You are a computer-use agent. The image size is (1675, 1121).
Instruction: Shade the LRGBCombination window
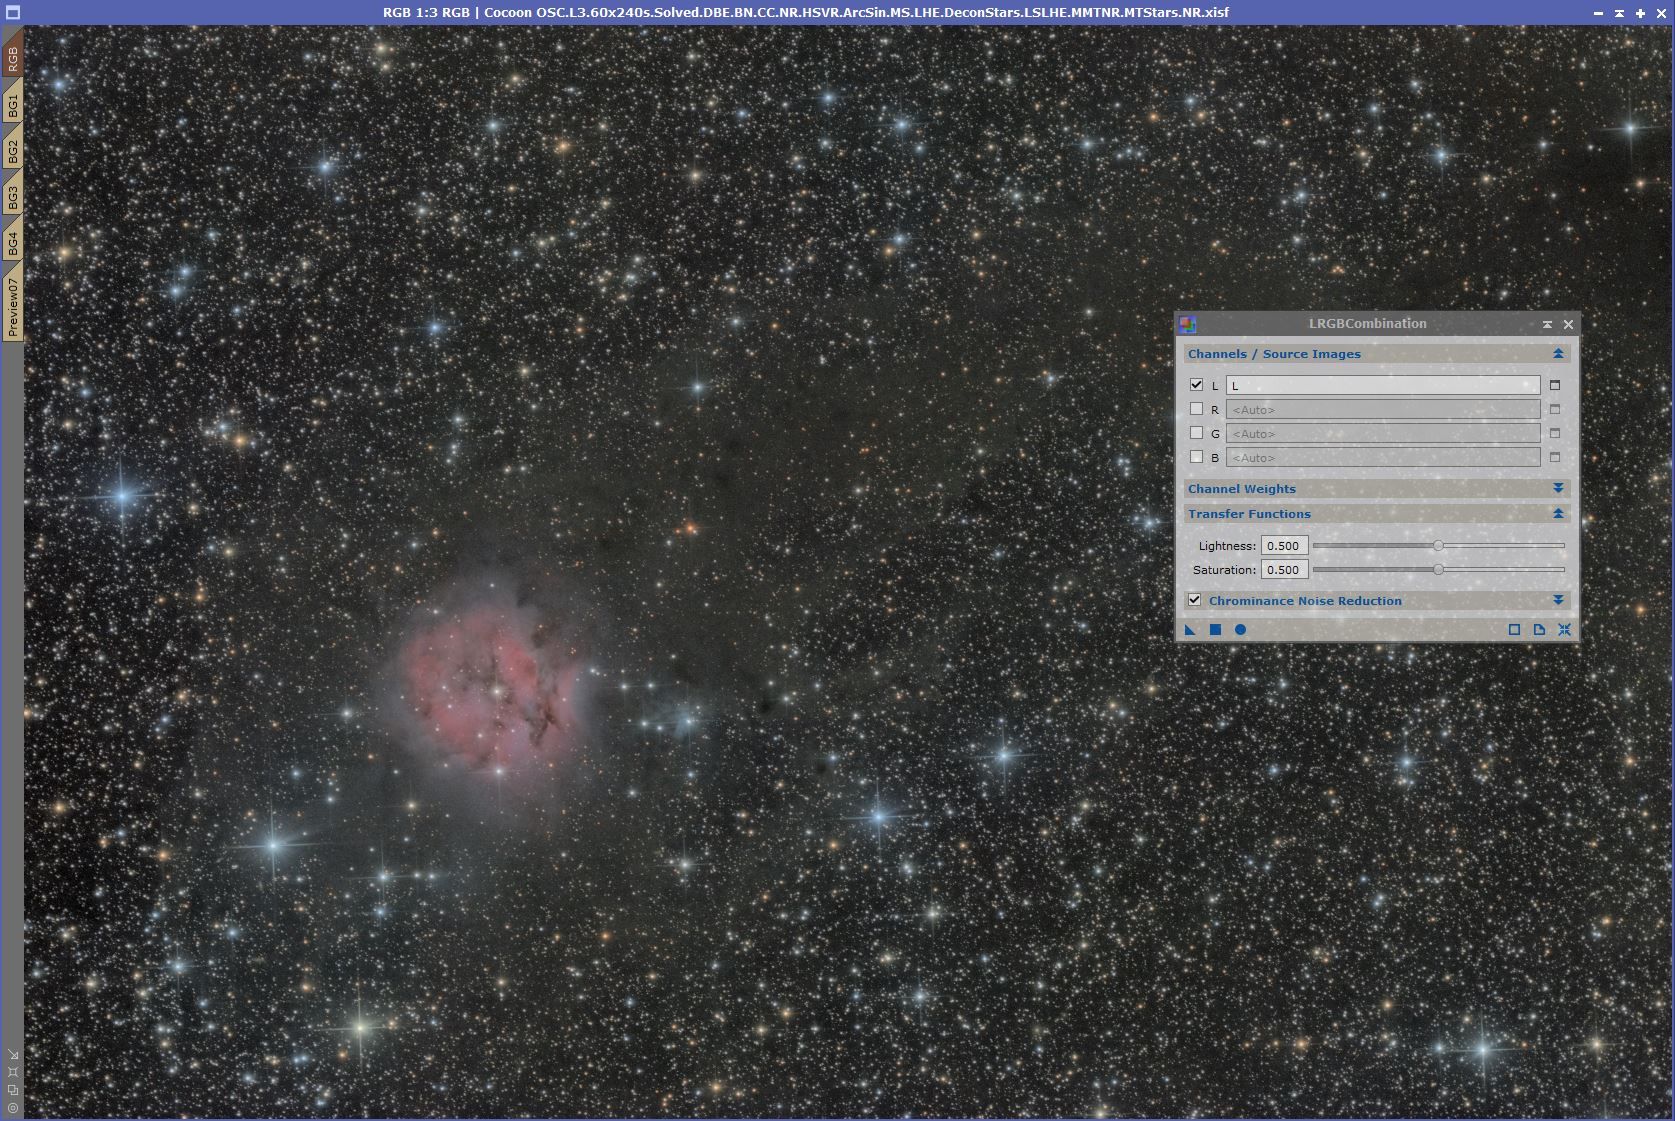(x=1547, y=324)
